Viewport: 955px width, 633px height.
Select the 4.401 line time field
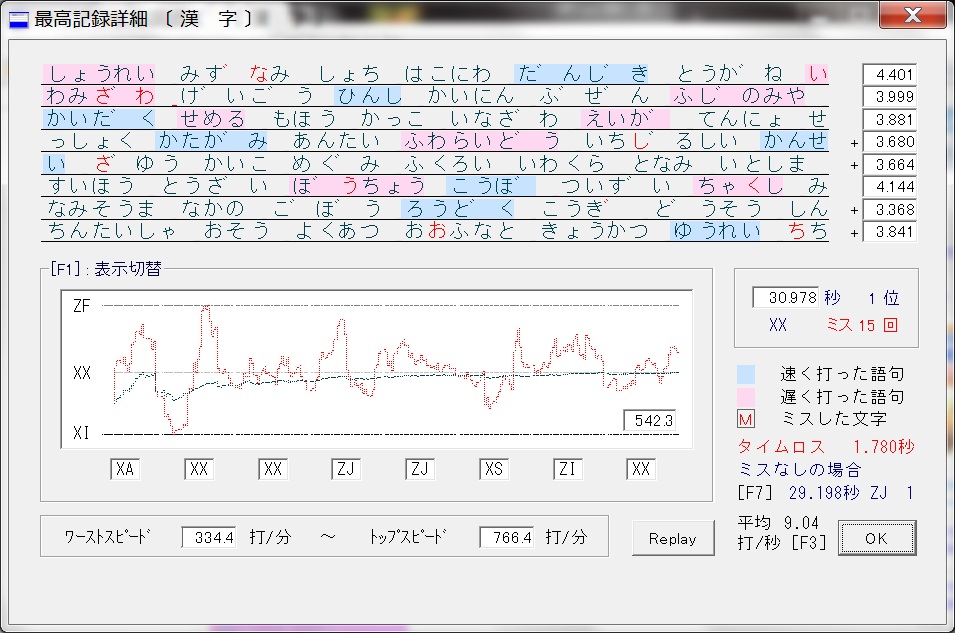889,75
